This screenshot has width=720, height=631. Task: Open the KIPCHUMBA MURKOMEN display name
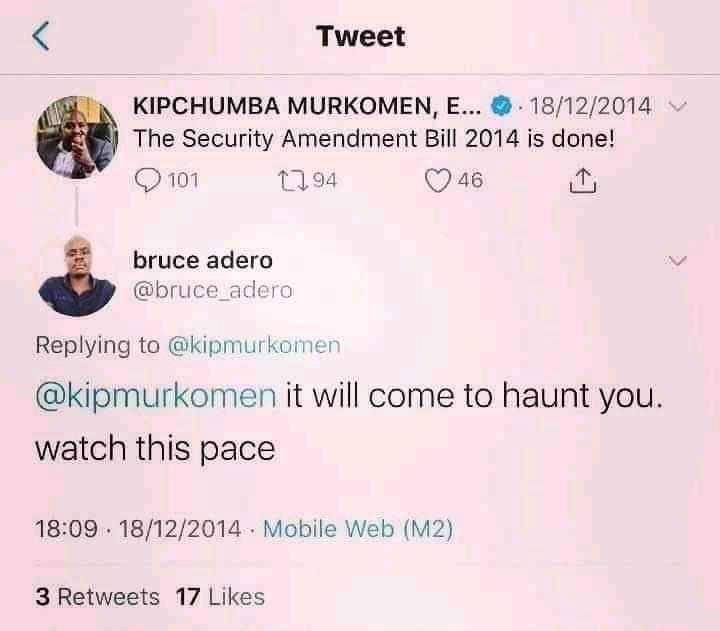(x=307, y=106)
